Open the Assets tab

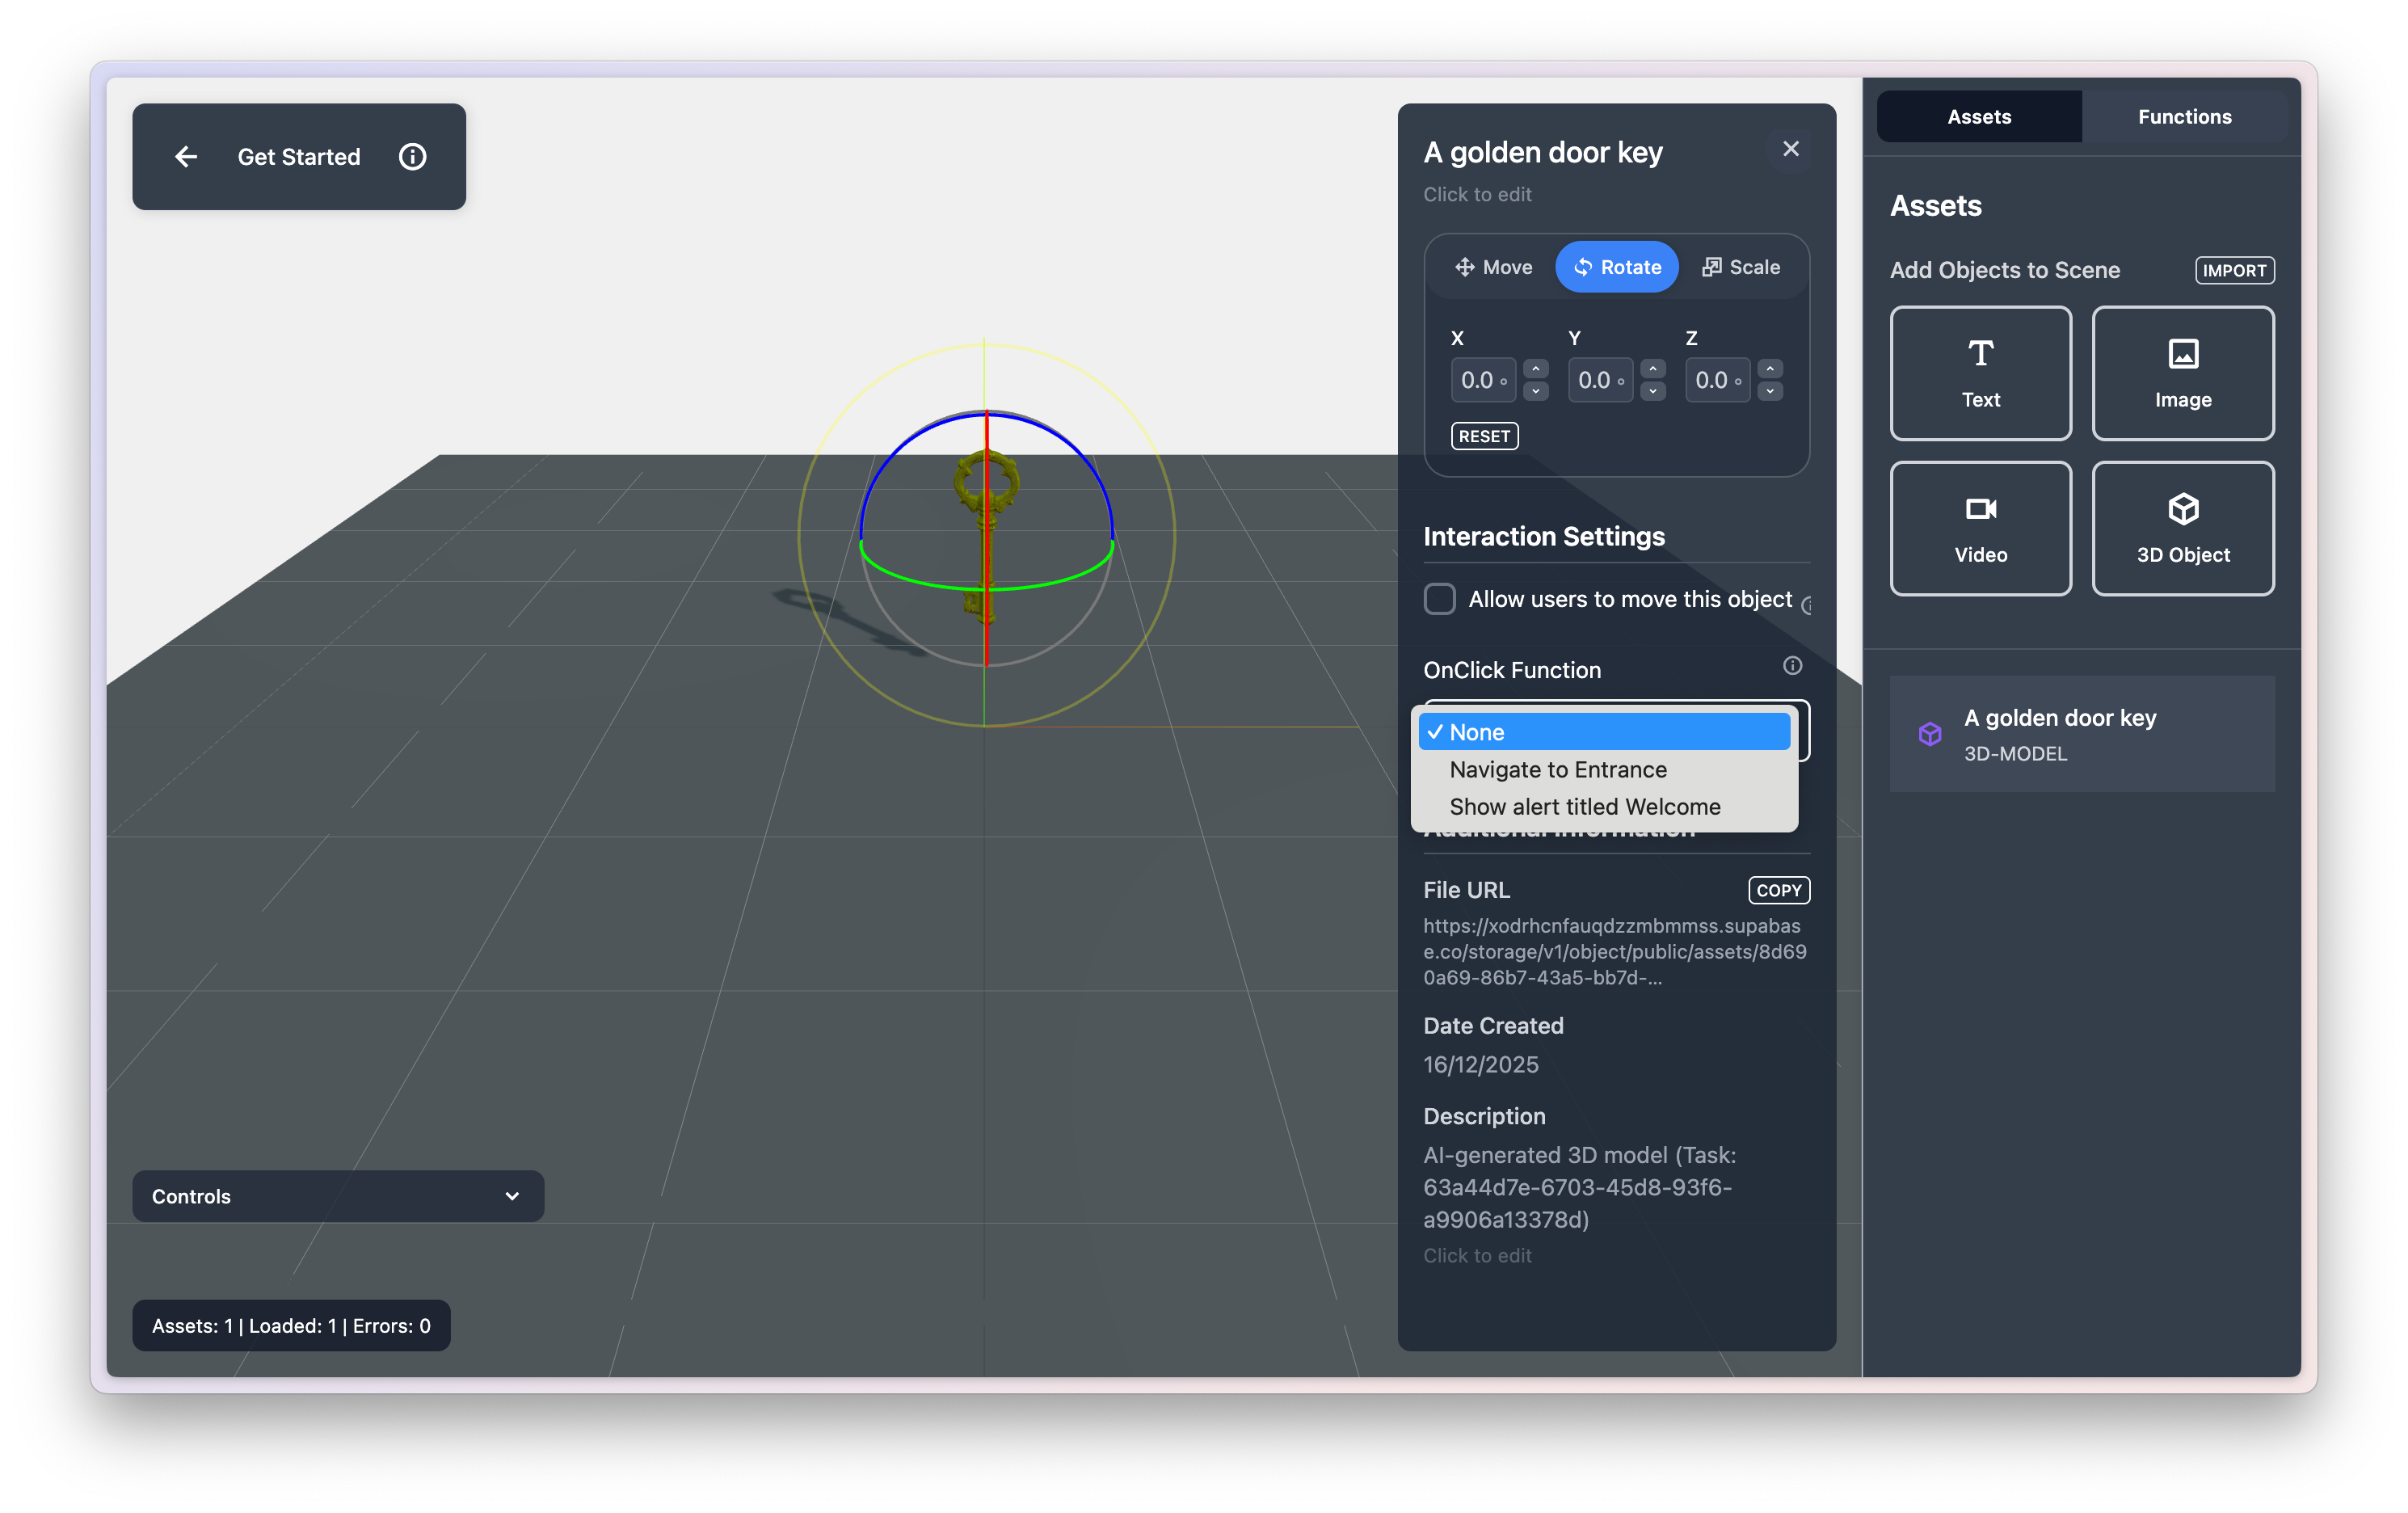tap(1978, 117)
